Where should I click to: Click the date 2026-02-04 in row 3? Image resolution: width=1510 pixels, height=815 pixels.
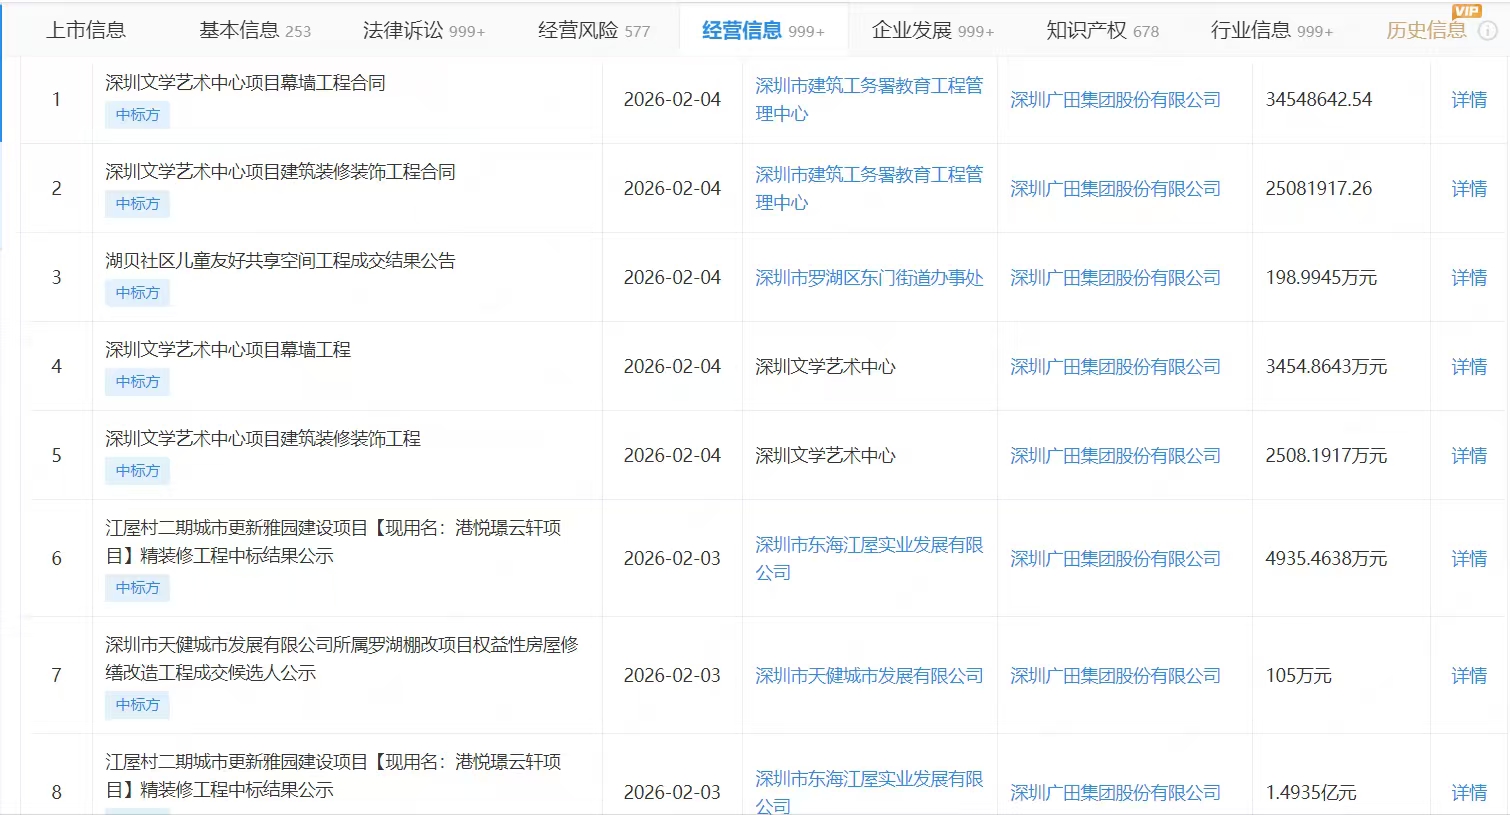pos(672,277)
